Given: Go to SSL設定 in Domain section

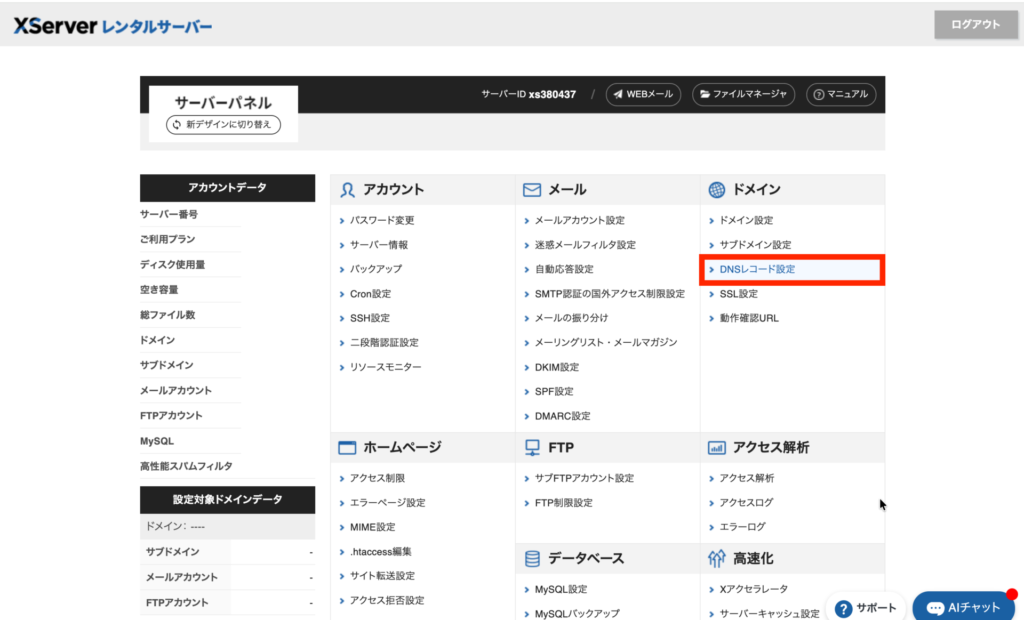Looking at the screenshot, I should click(738, 294).
